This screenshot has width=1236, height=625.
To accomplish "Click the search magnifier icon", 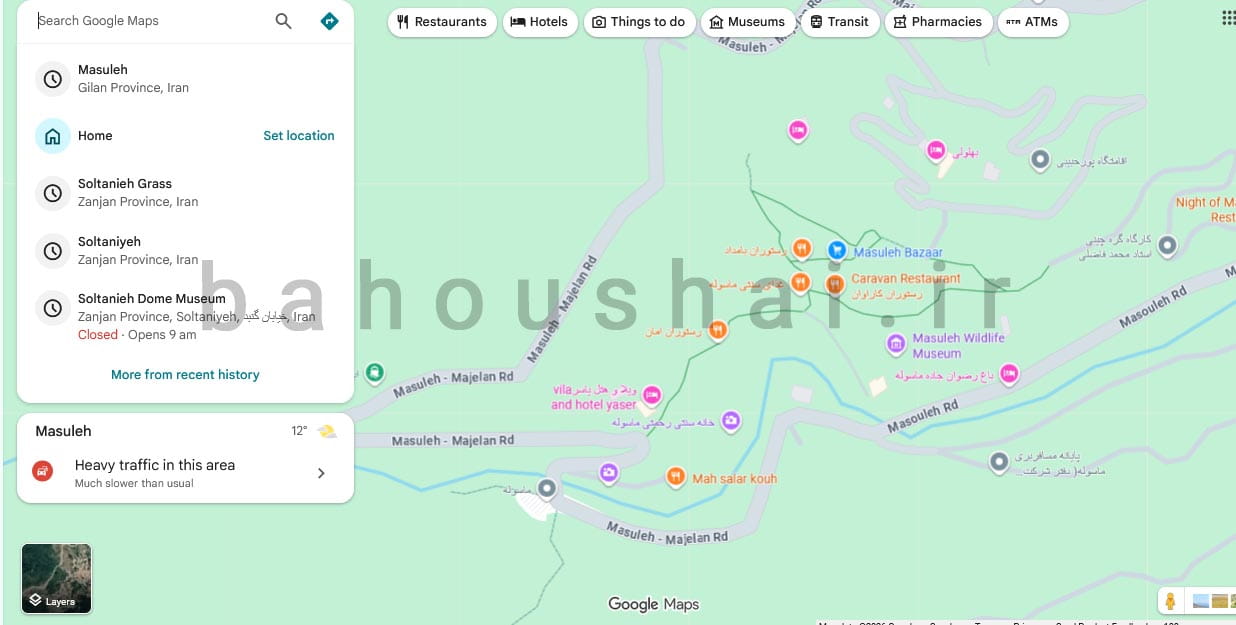I will point(284,21).
